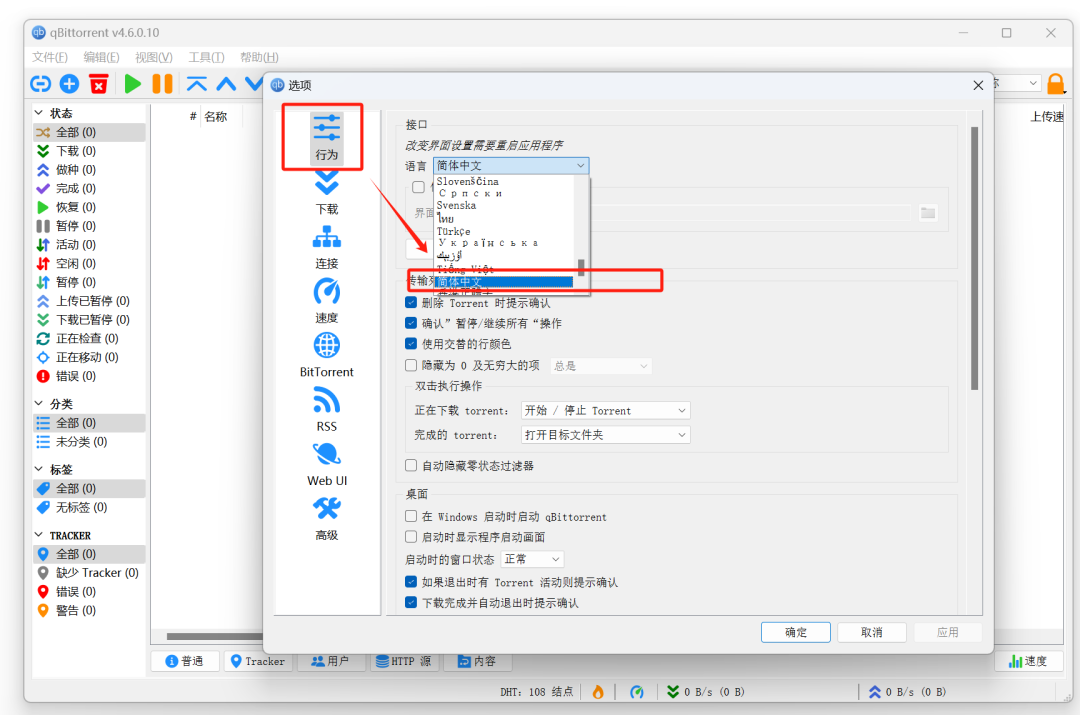This screenshot has height=715, width=1080.
Task: Toggle 删除 Torrent 时提示确认 checkbox
Action: pos(411,302)
